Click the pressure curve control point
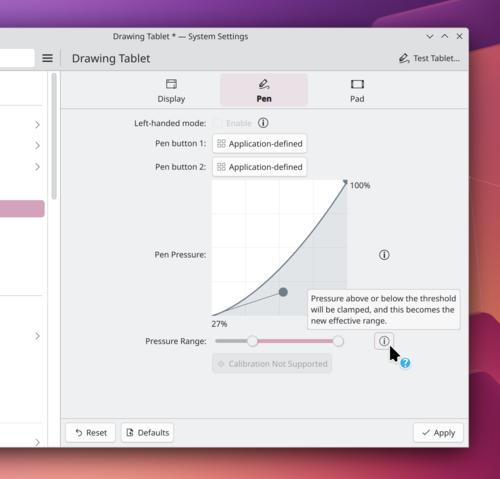Screen dimensions: 500x479 tap(283, 292)
